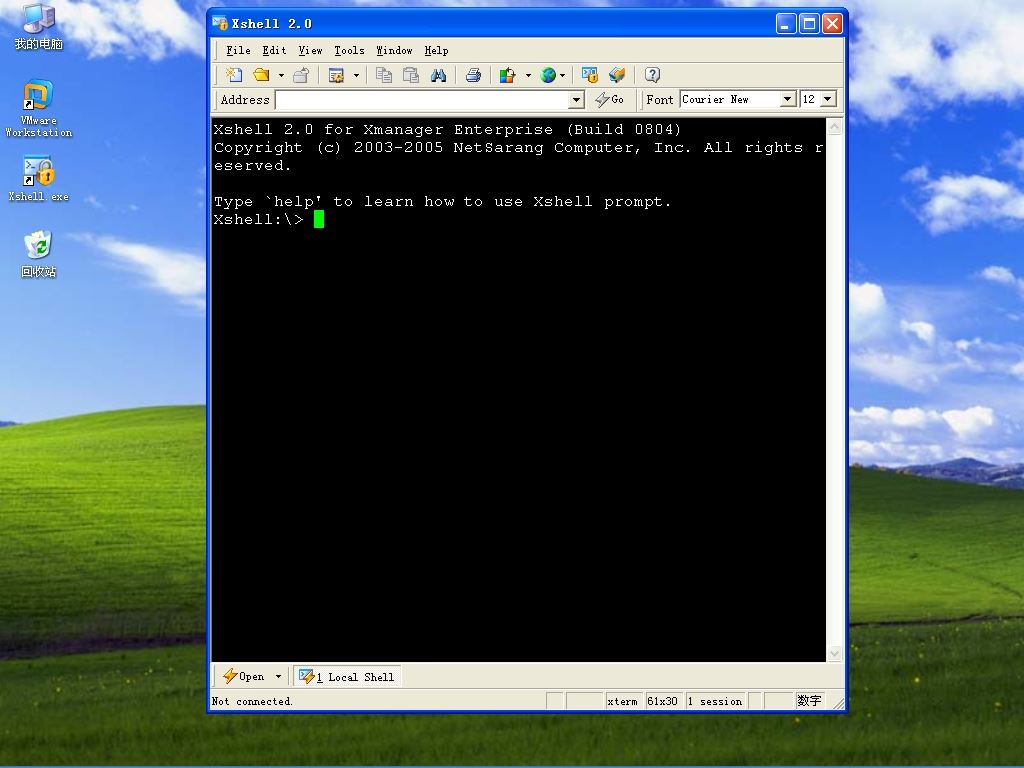This screenshot has height=768, width=1024.
Task: Open the Help menu
Action: click(436, 50)
